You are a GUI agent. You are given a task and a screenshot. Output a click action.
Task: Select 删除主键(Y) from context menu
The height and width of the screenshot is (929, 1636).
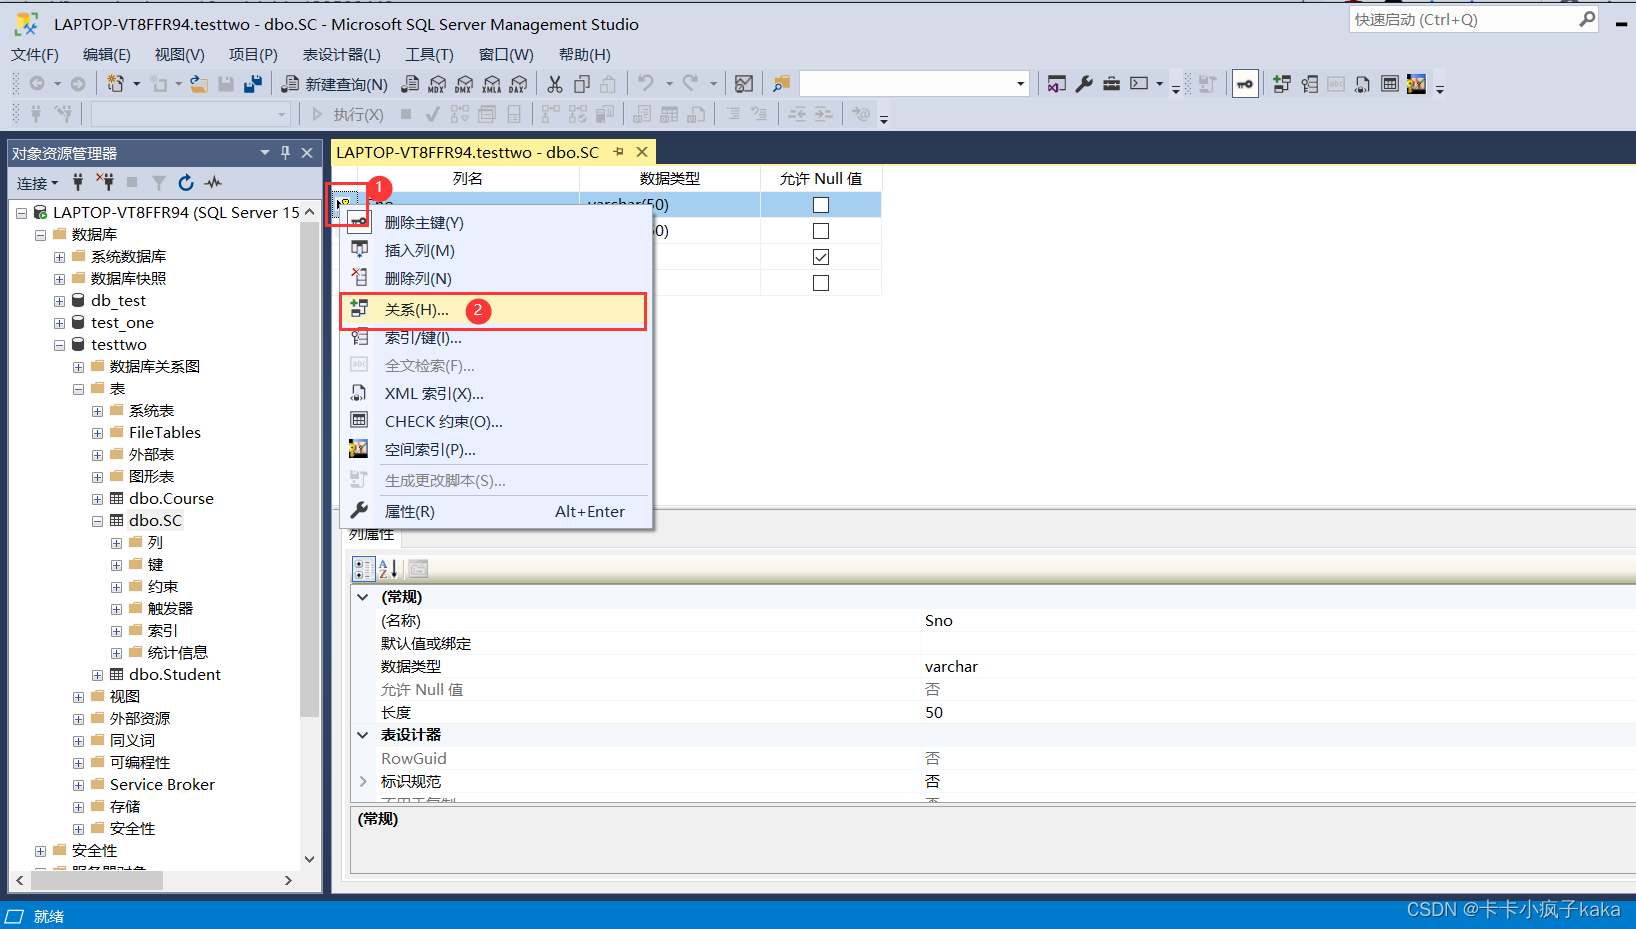tap(494, 223)
